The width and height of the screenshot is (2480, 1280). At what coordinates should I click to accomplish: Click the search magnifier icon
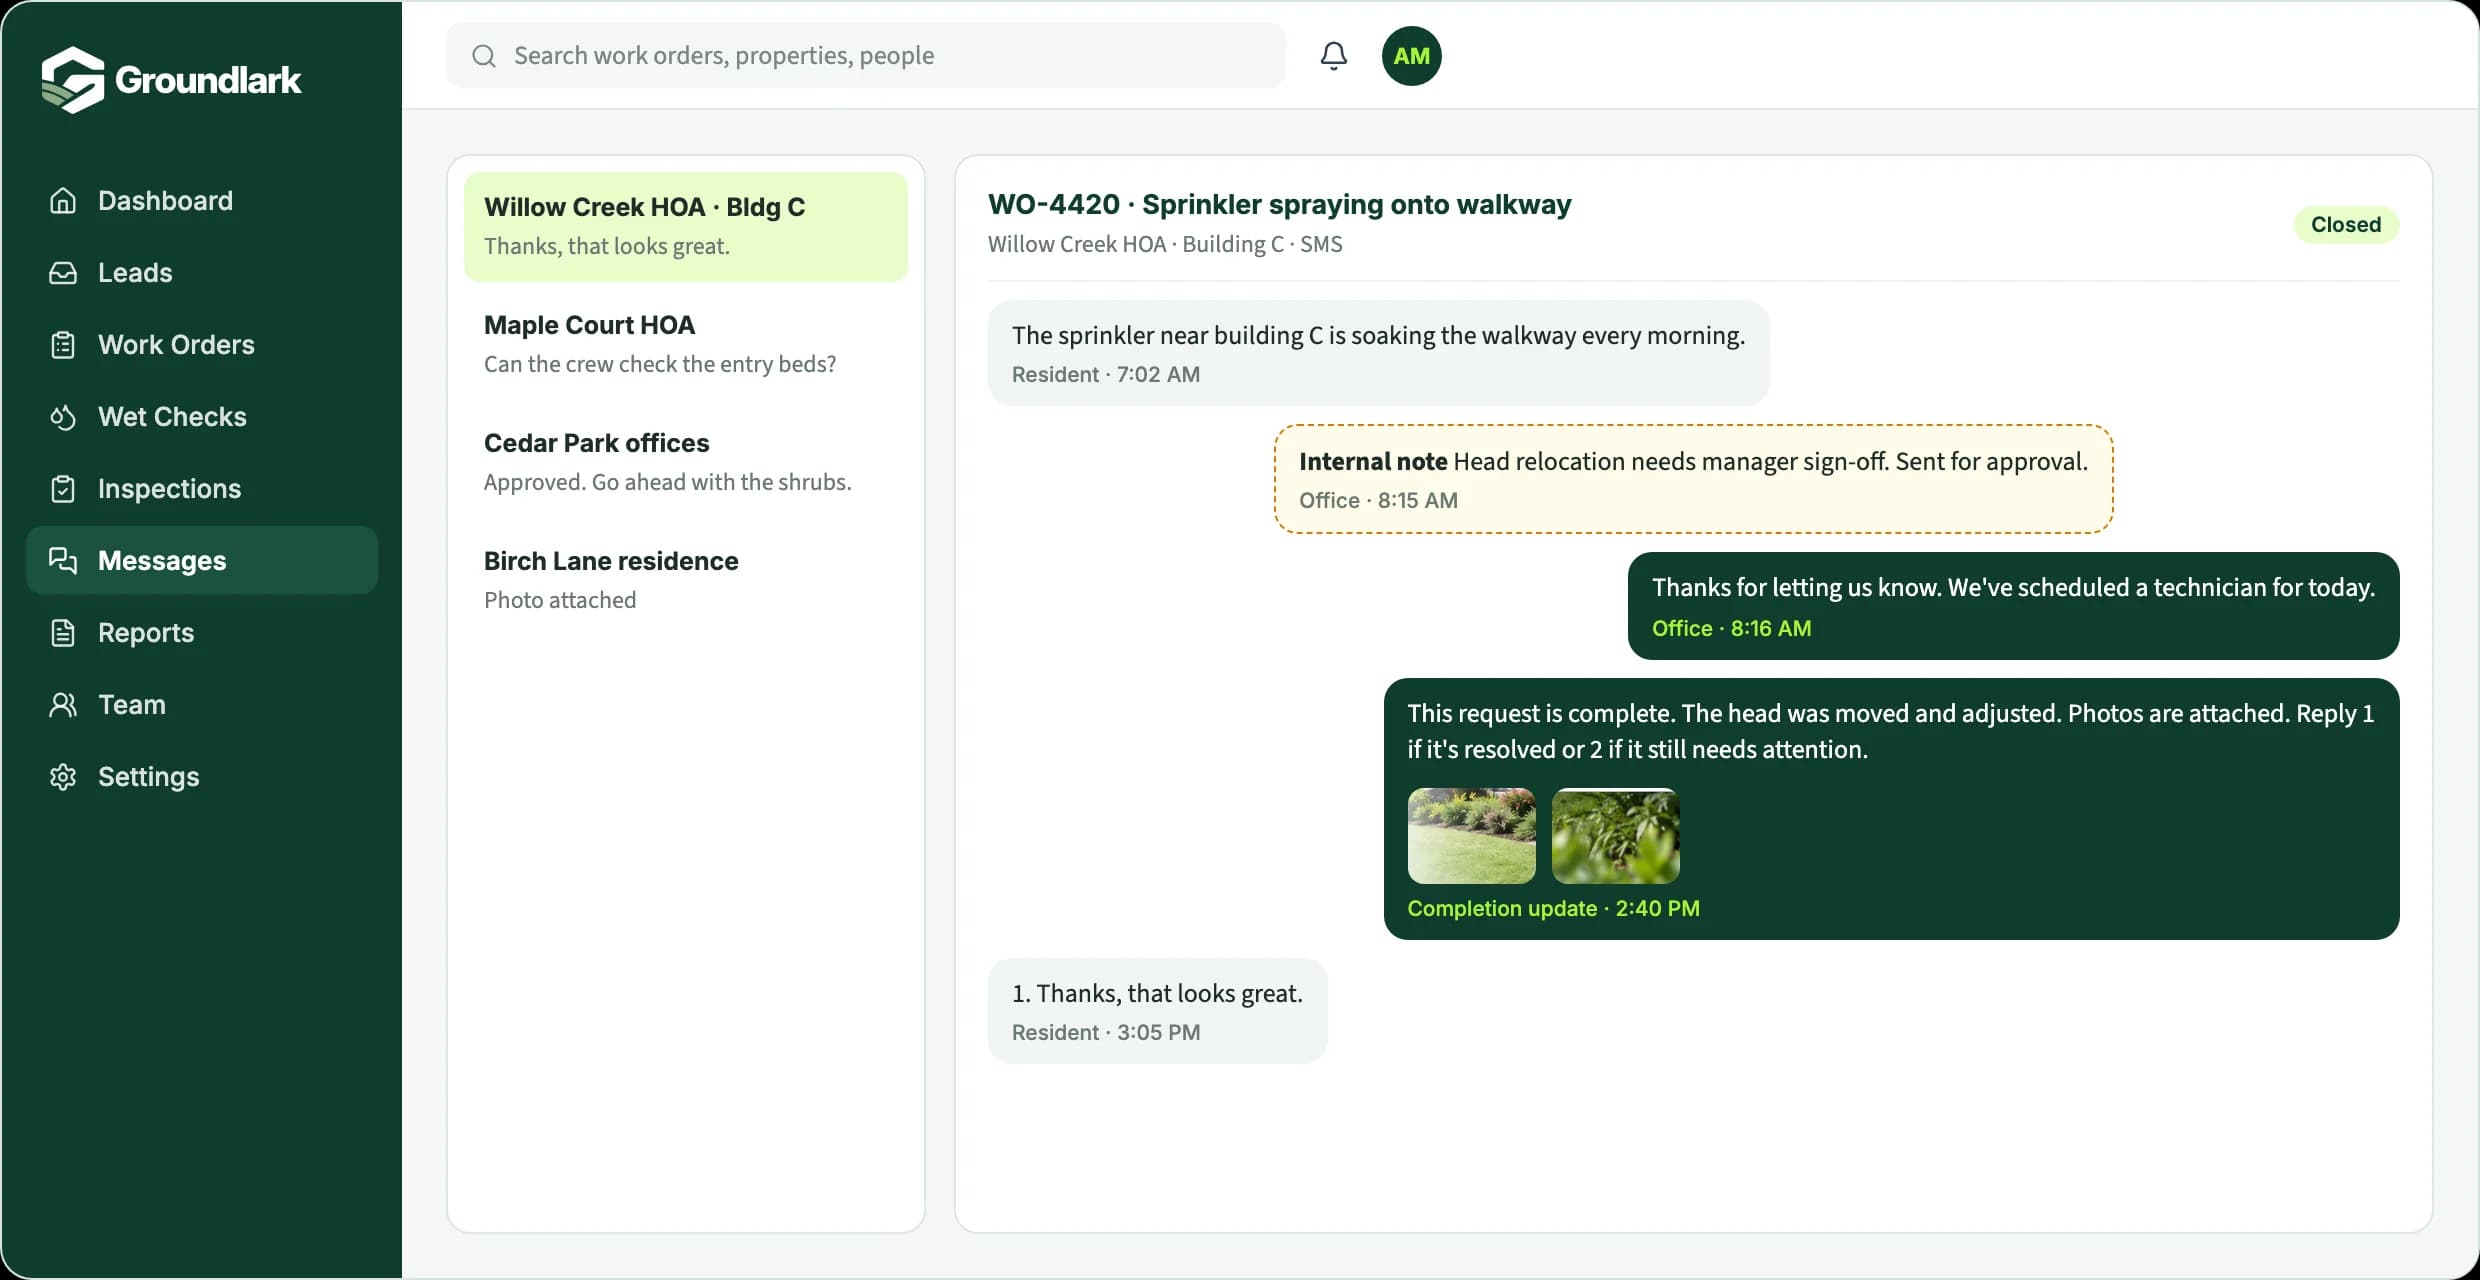click(484, 56)
